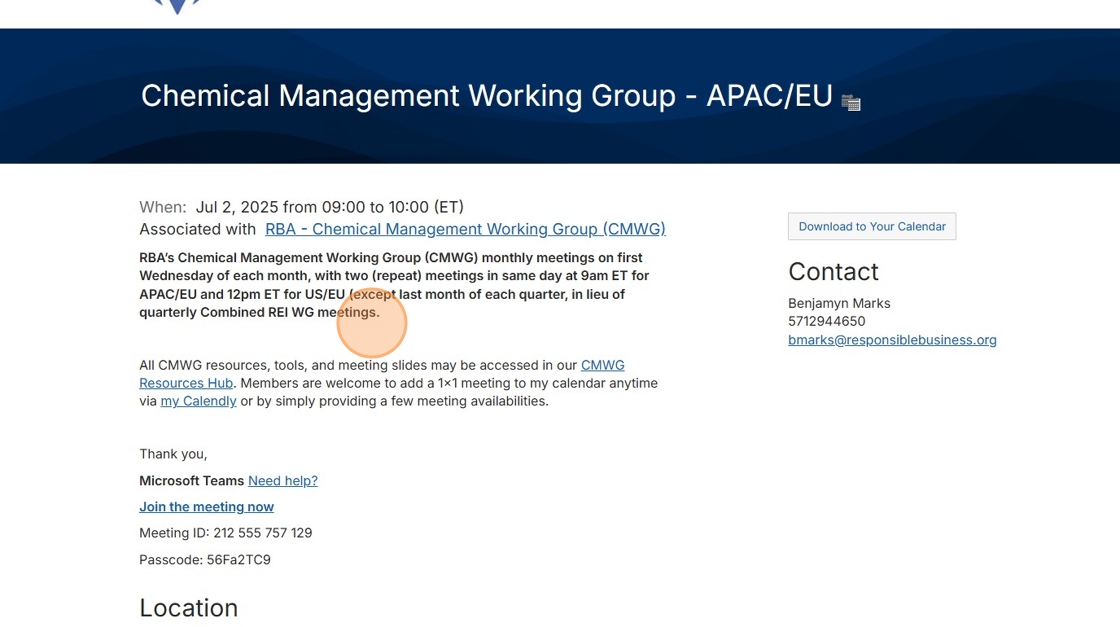Open the RBA - Chemical Management Working Group (CMWG) link
The height and width of the screenshot is (627, 1120).
(465, 229)
